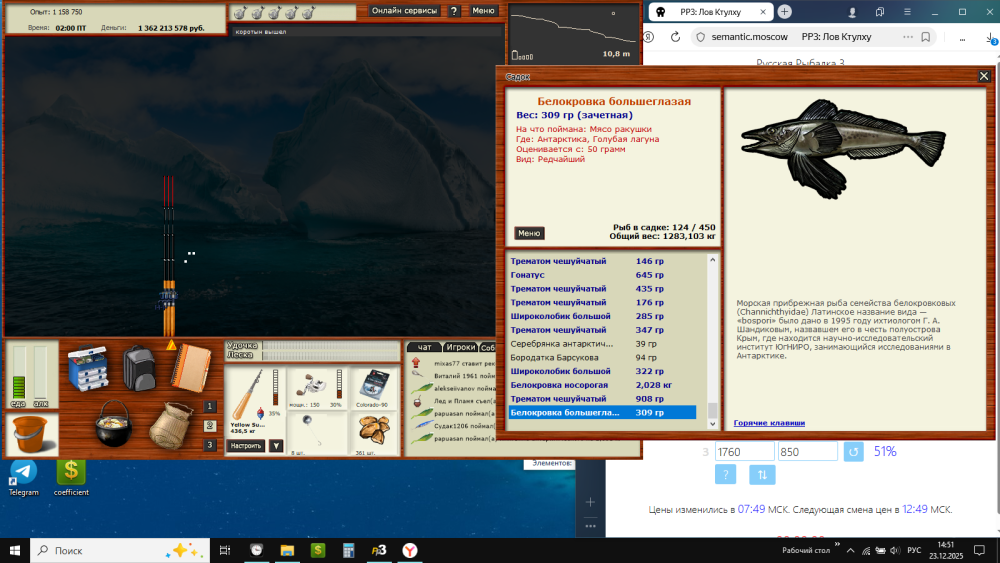Select the Yellow Su... fishing rod slot
This screenshot has width=1000, height=563.
click(x=254, y=402)
